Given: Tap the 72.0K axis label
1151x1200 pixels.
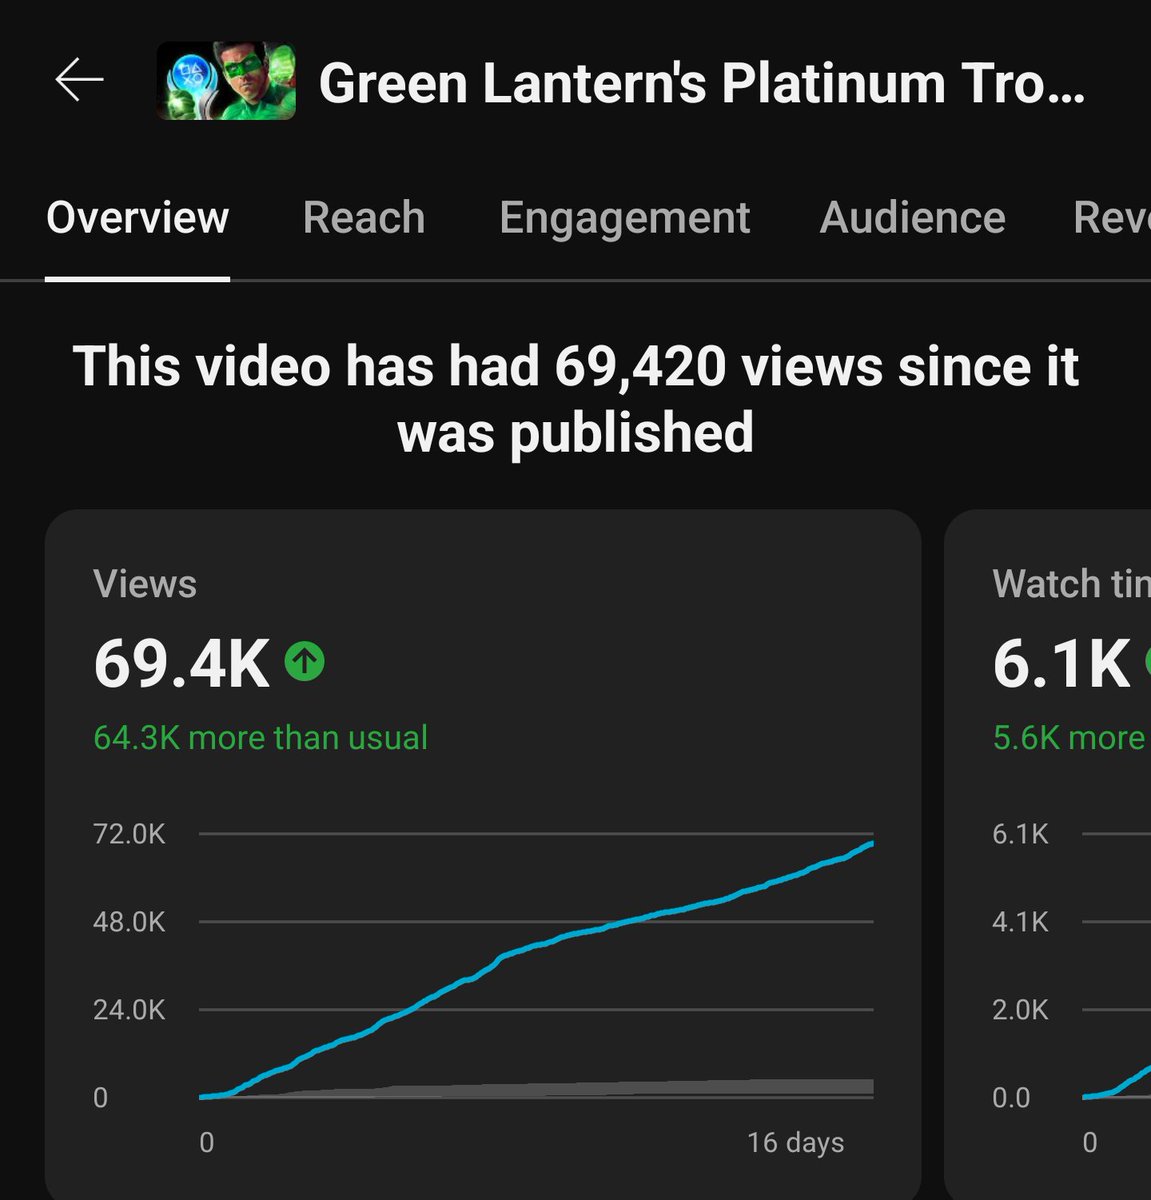Looking at the screenshot, I should [129, 834].
